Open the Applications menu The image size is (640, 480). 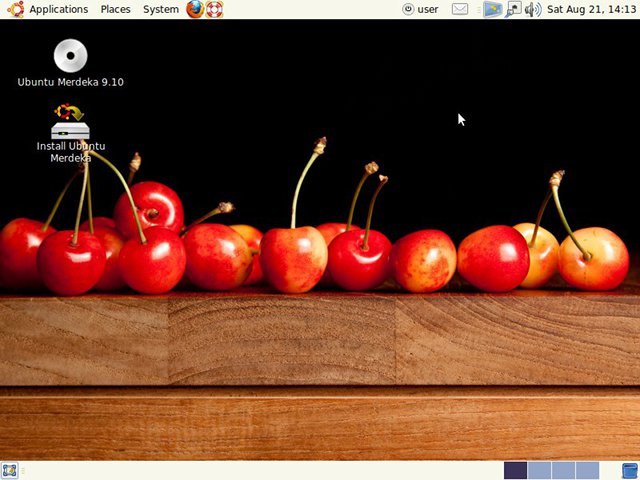click(x=58, y=9)
